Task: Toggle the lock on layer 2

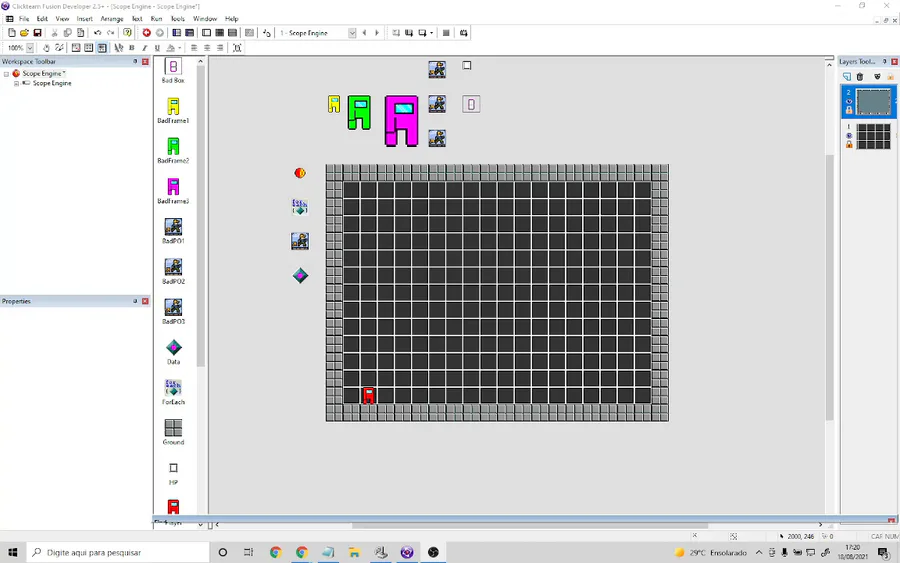Action: click(849, 110)
